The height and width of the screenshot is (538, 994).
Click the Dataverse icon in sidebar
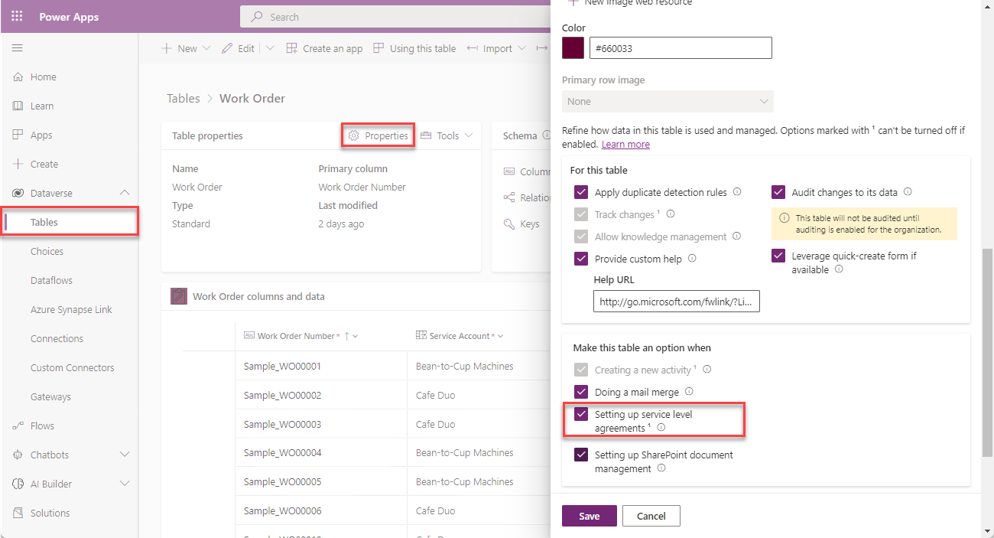pyautogui.click(x=18, y=193)
